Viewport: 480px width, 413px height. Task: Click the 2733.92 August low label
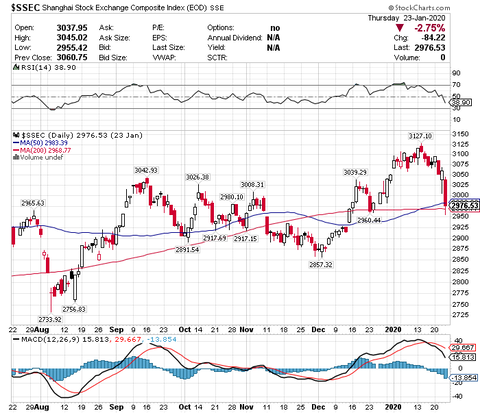pos(50,320)
